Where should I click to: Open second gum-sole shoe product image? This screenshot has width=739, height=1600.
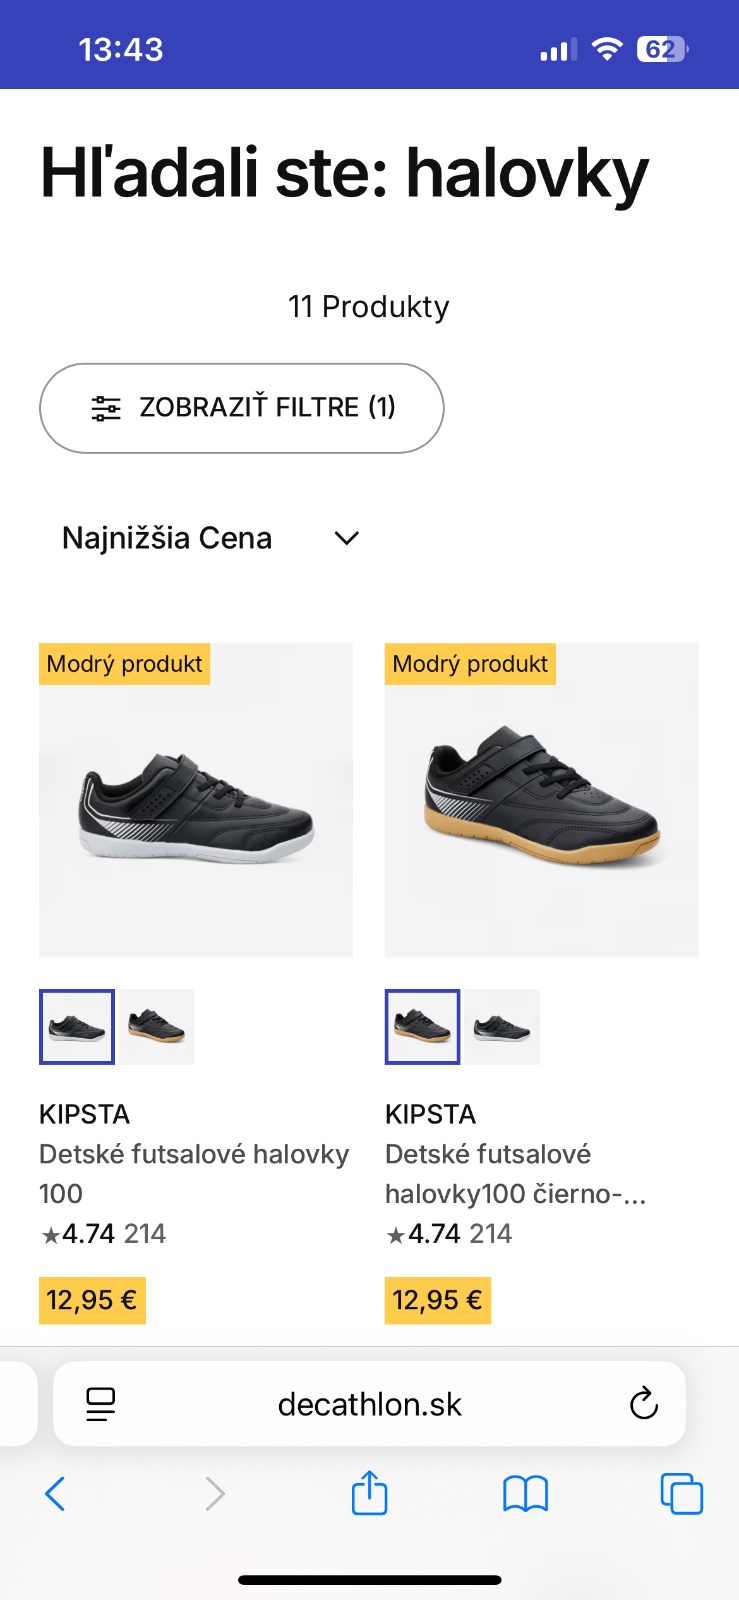click(542, 800)
